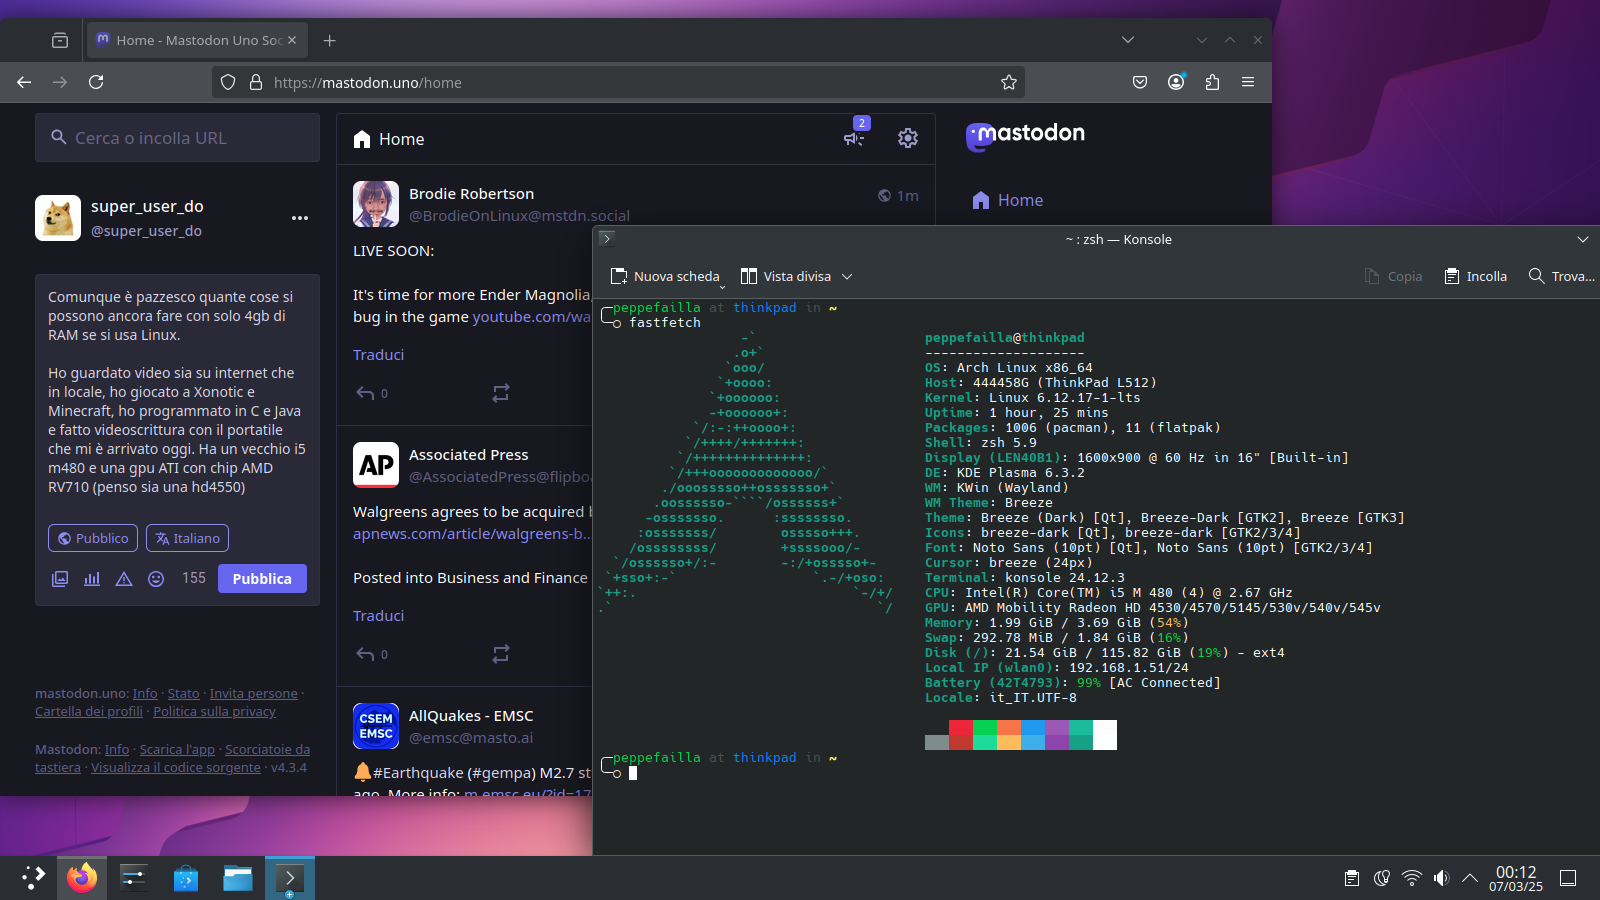1600x900 pixels.
Task: Bookmark this page with the star icon
Action: 1009,82
